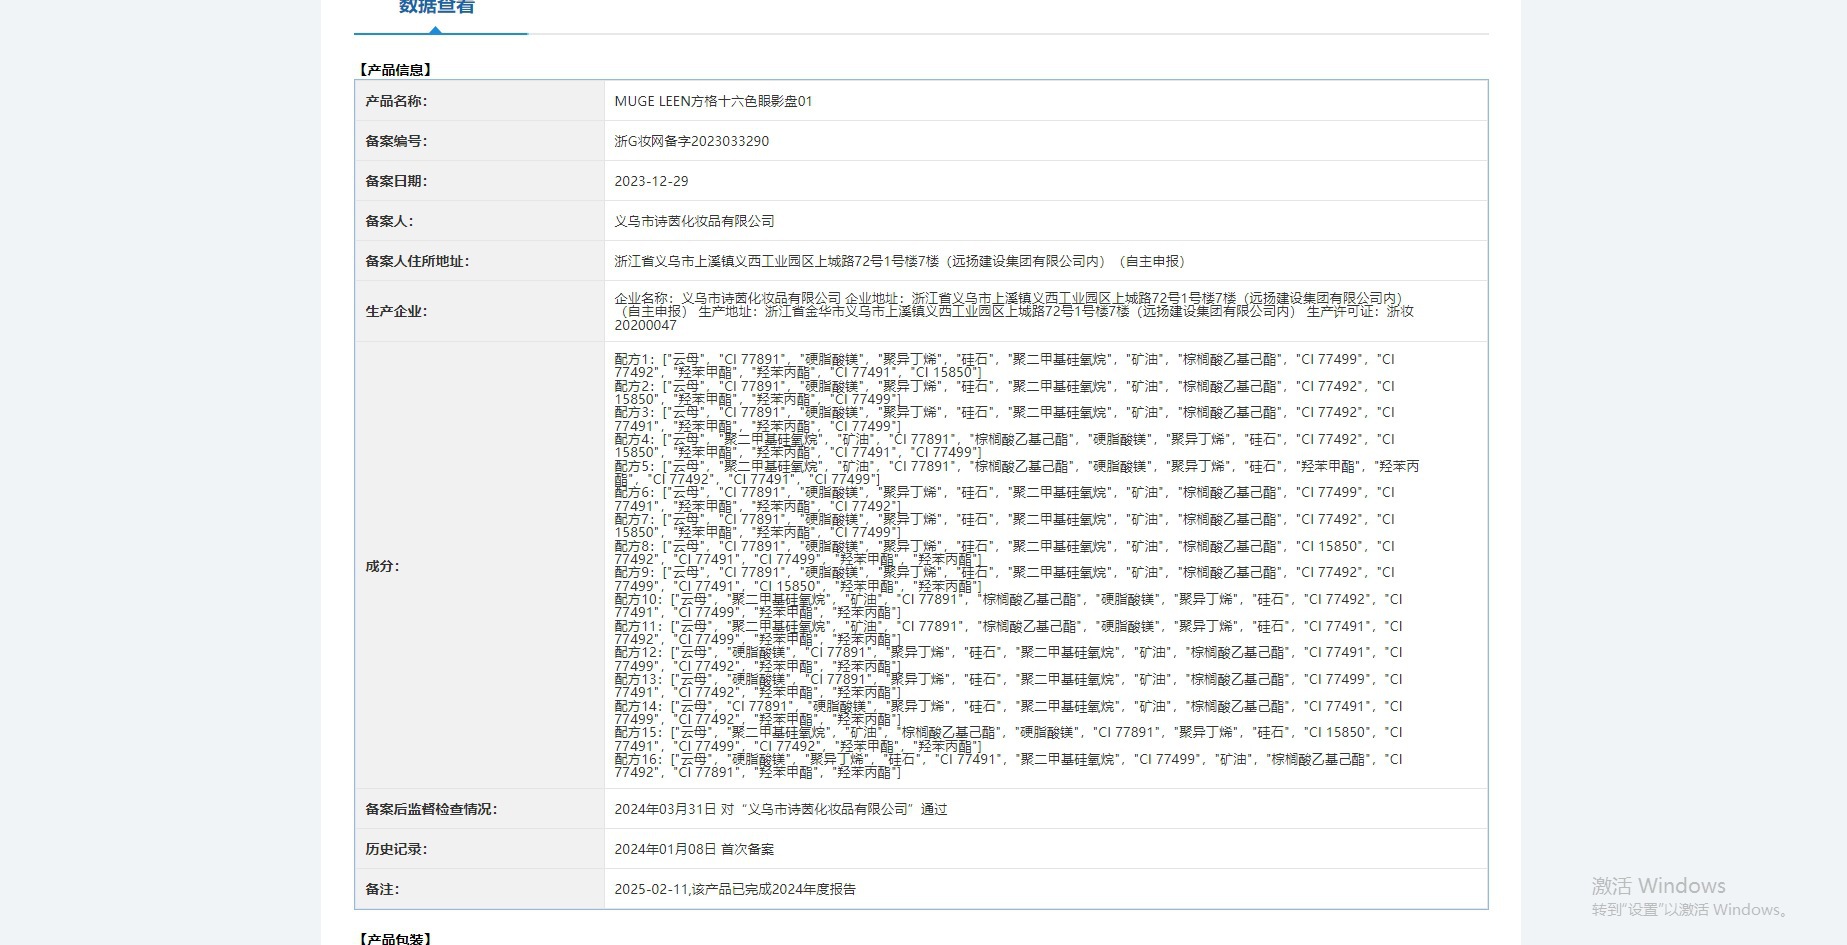Click the 配方13 ingredient list

click(x=1008, y=685)
